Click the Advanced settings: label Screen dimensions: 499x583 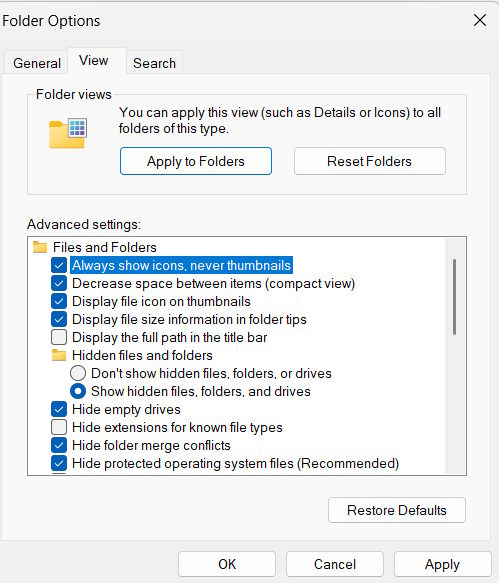point(84,224)
